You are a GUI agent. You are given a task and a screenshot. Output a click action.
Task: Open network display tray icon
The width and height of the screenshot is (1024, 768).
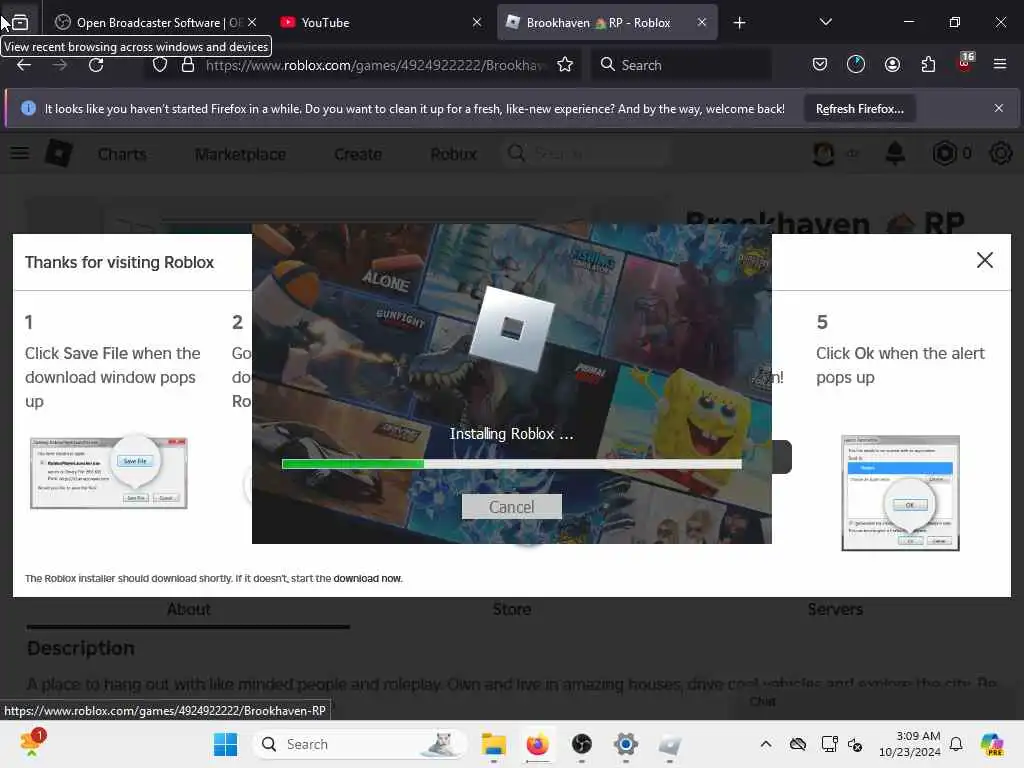(829, 744)
